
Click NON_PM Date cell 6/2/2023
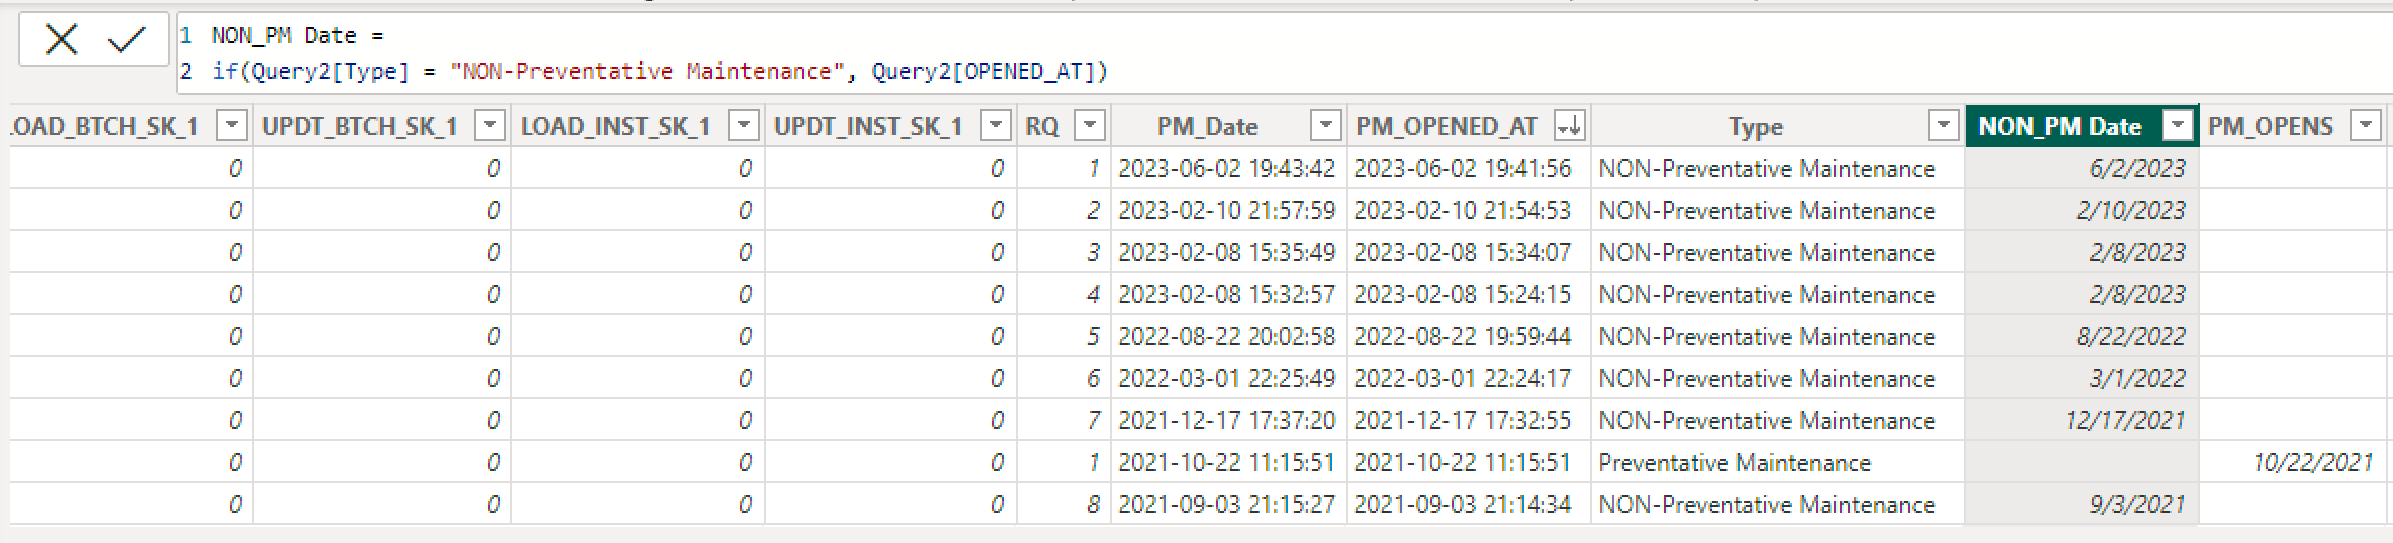[x=2082, y=169]
